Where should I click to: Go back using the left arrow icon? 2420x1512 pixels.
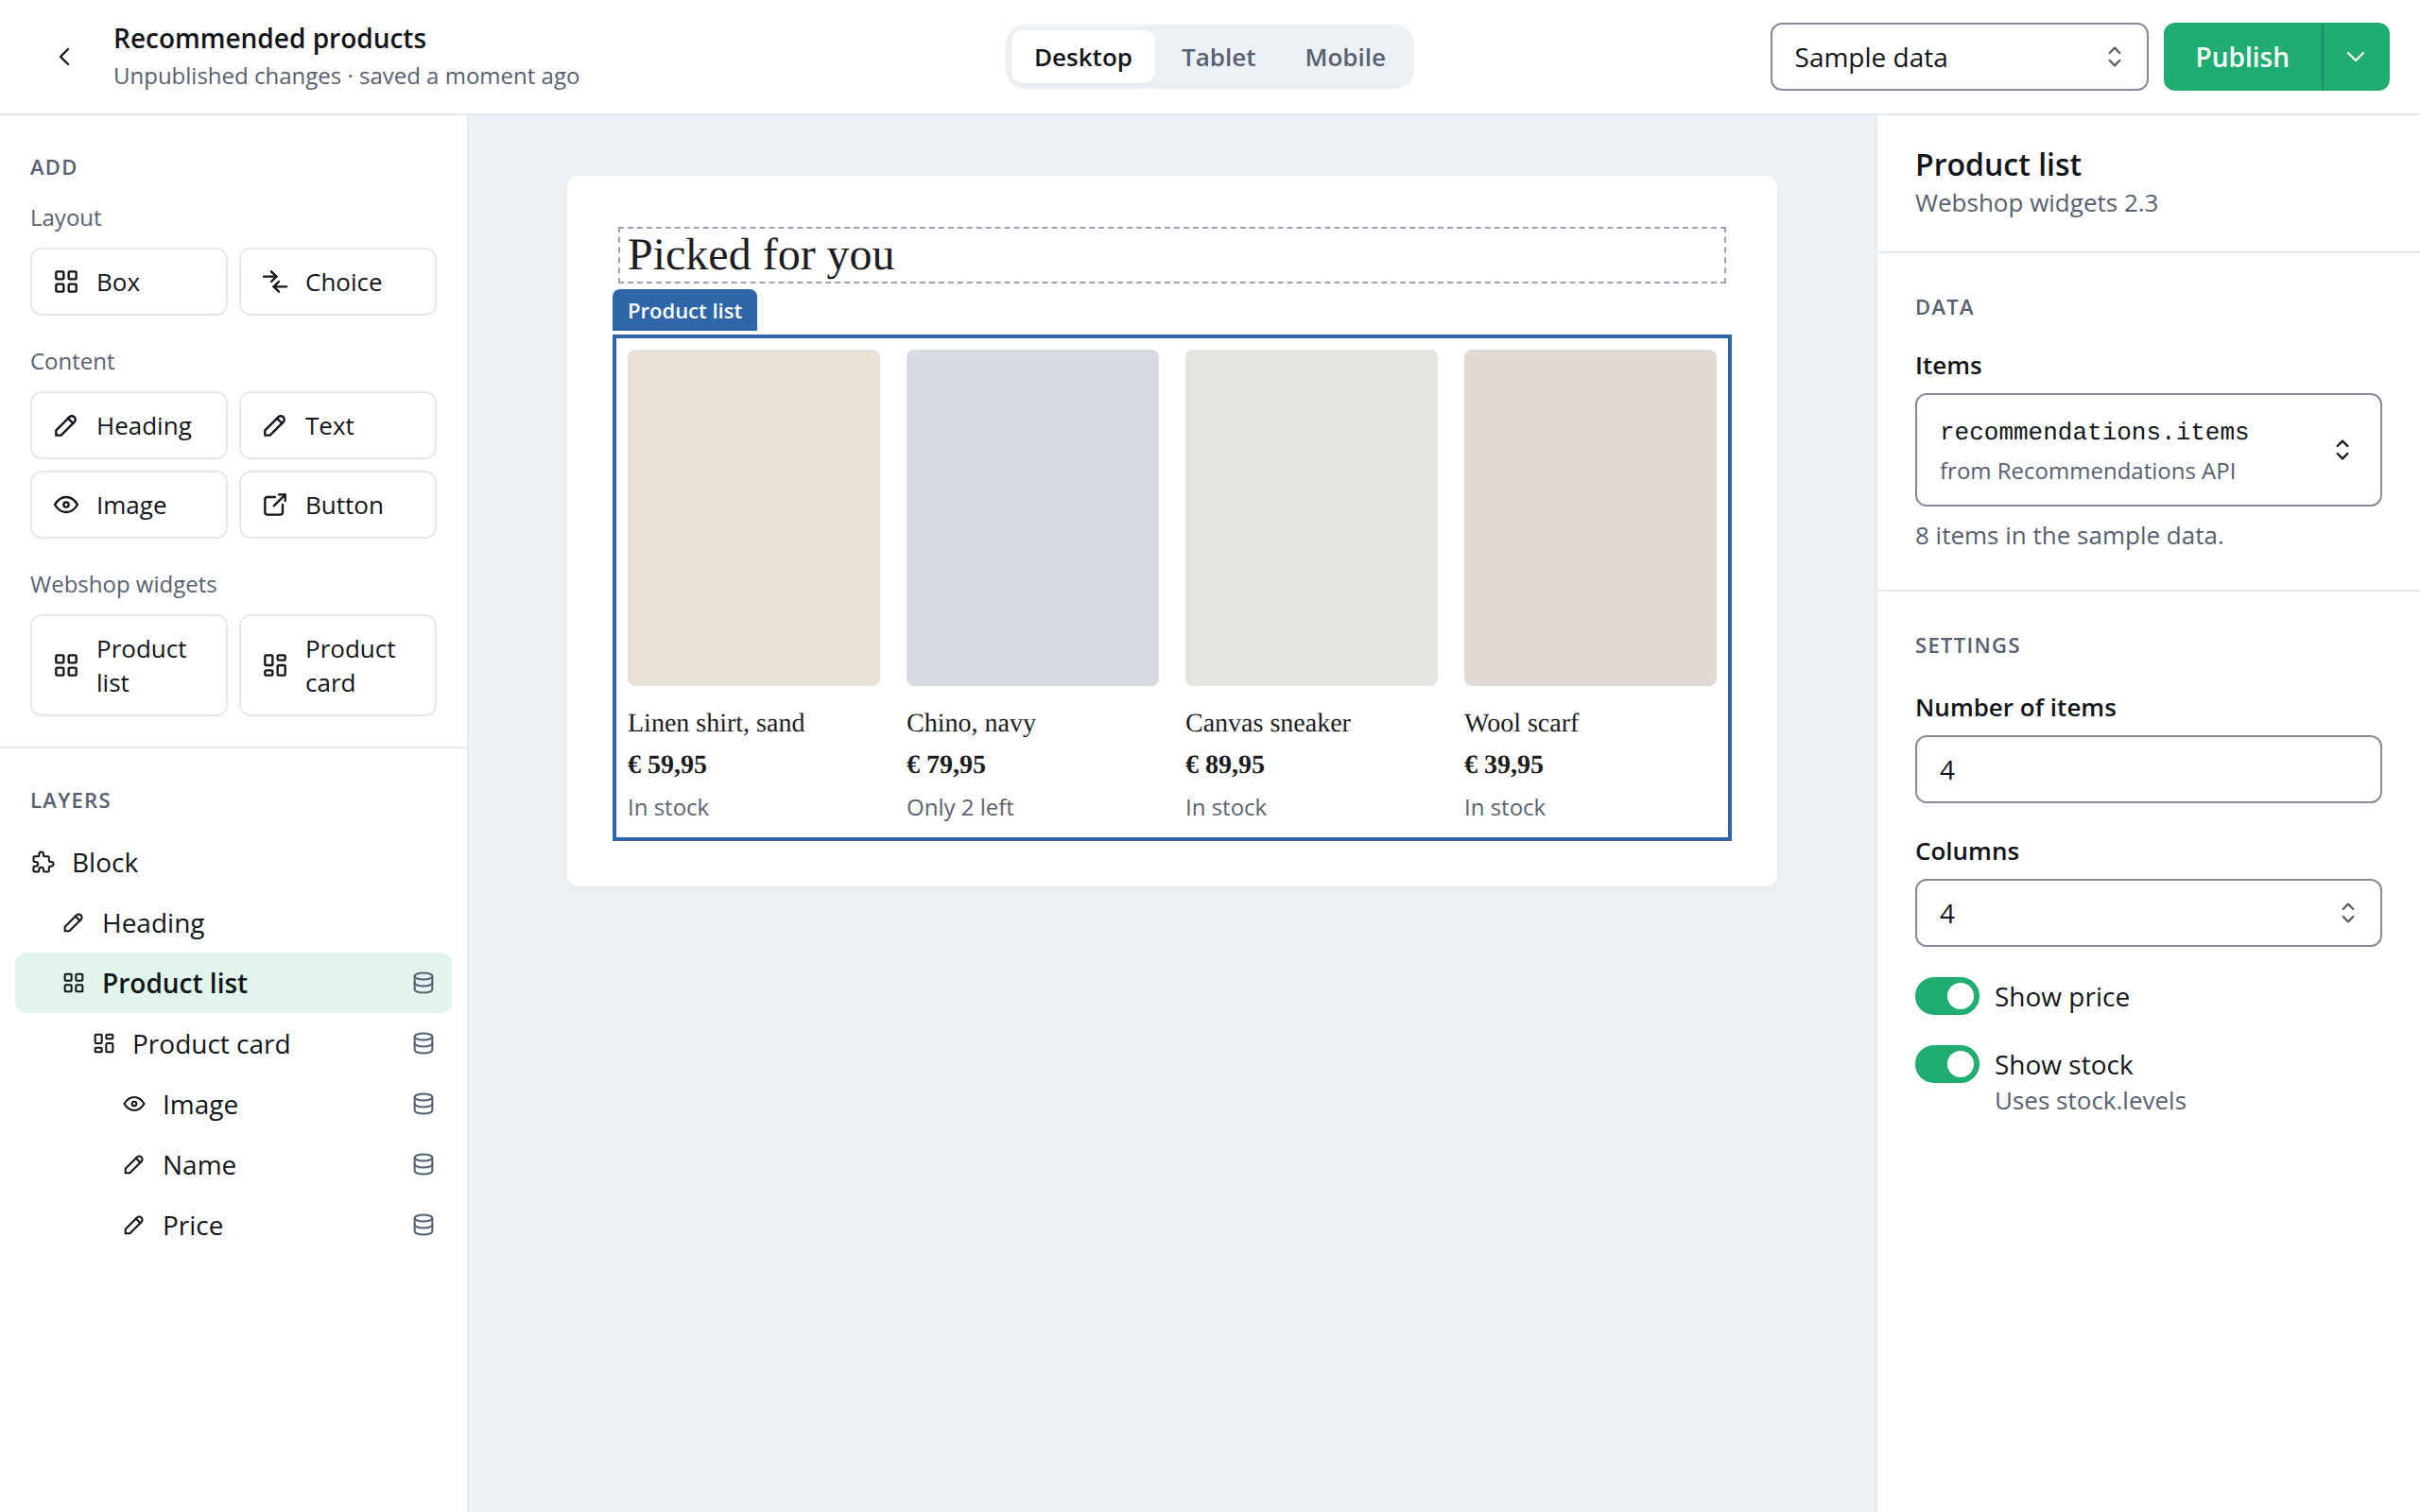[65, 57]
